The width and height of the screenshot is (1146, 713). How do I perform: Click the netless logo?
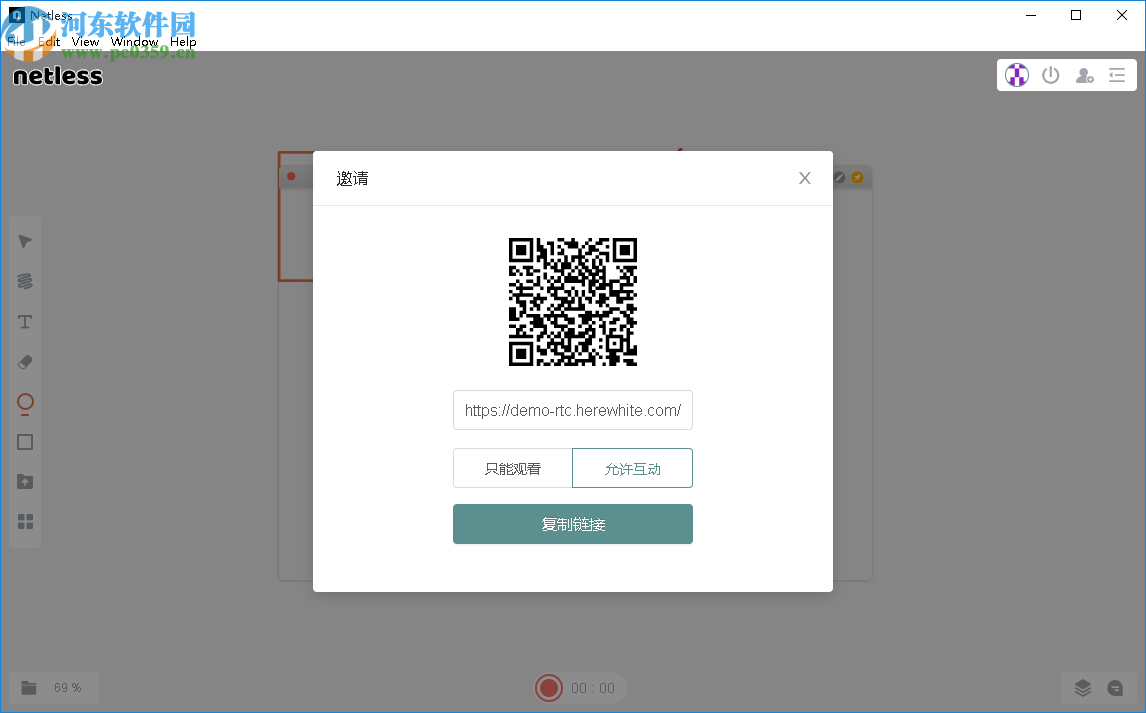pos(58,76)
